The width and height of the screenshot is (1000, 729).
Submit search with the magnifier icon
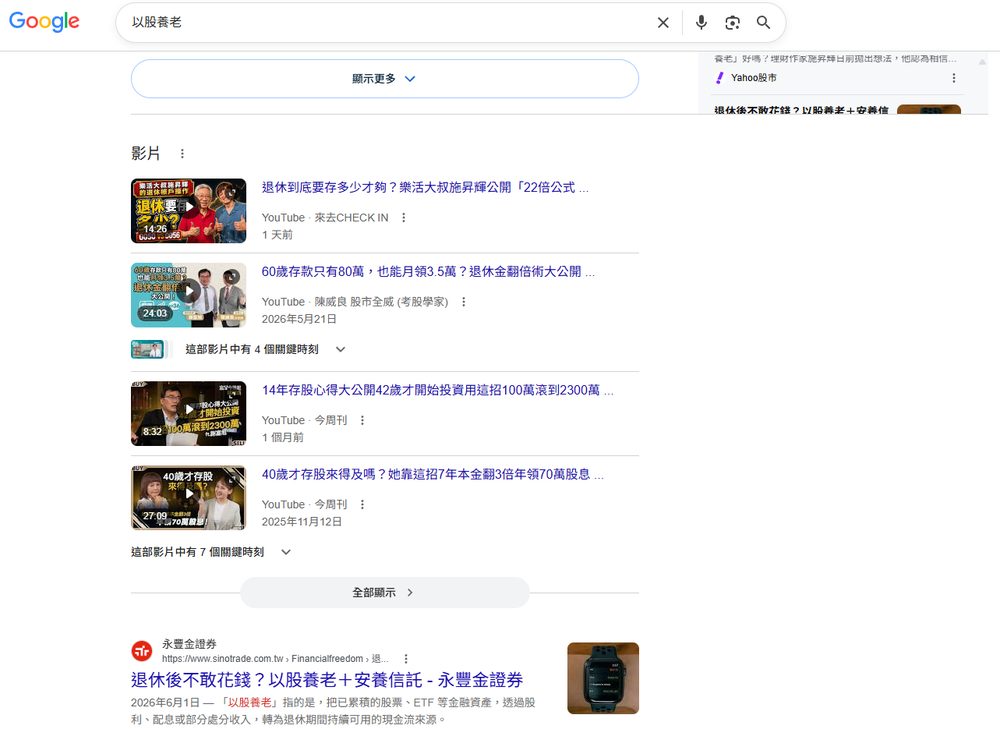tap(763, 23)
